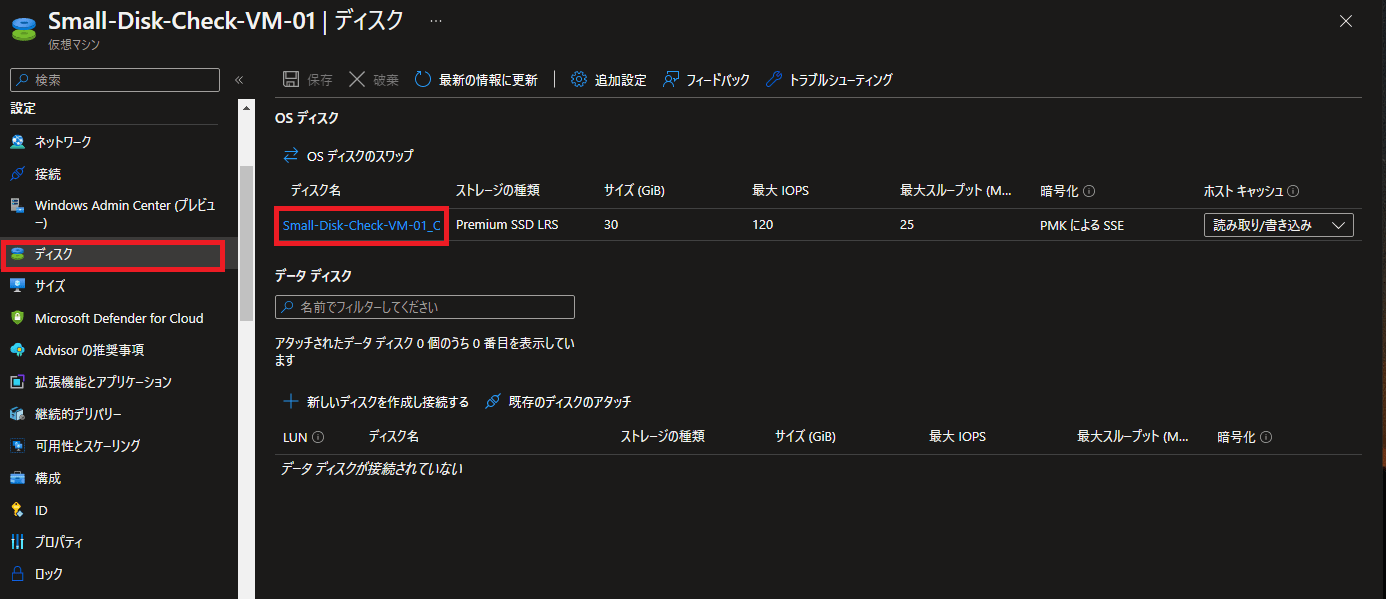Click the 最大 IOPS header in data disk table
The width and height of the screenshot is (1386, 599).
tap(957, 437)
